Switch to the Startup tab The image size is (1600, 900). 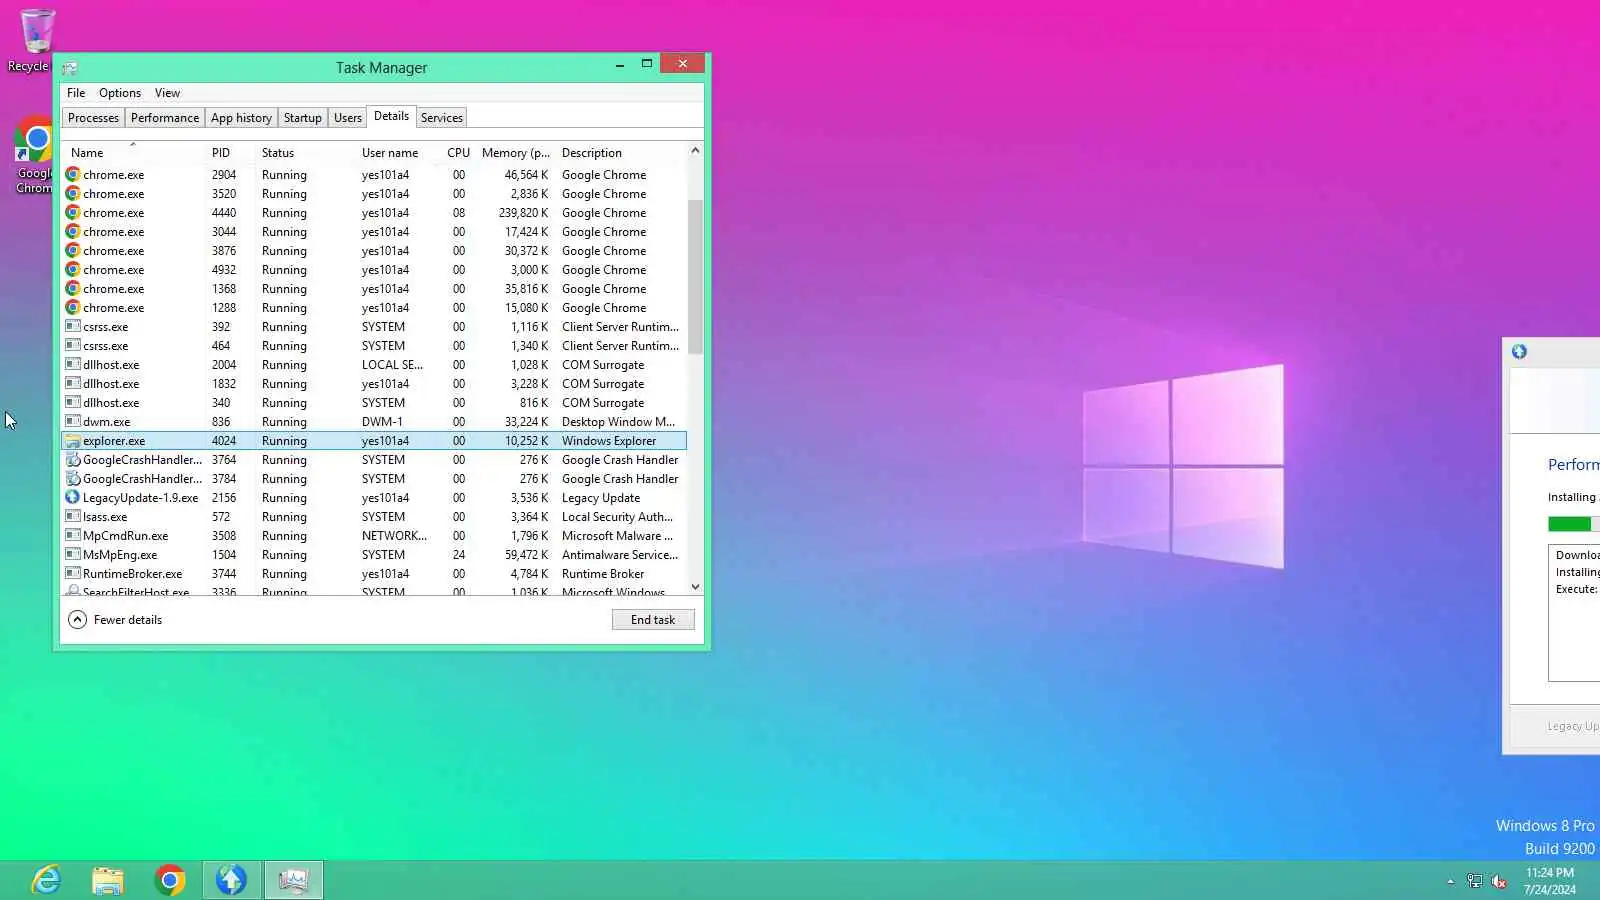(x=303, y=118)
